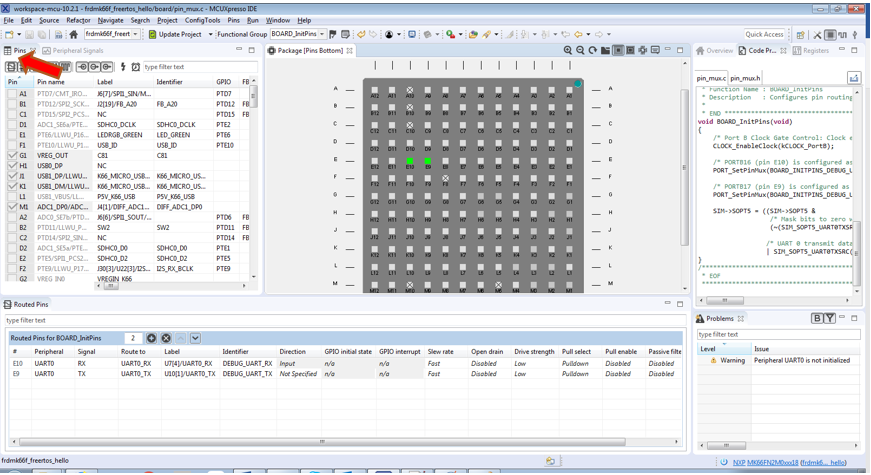
Task: Click the New wizard icon in toolbar
Action: point(9,34)
